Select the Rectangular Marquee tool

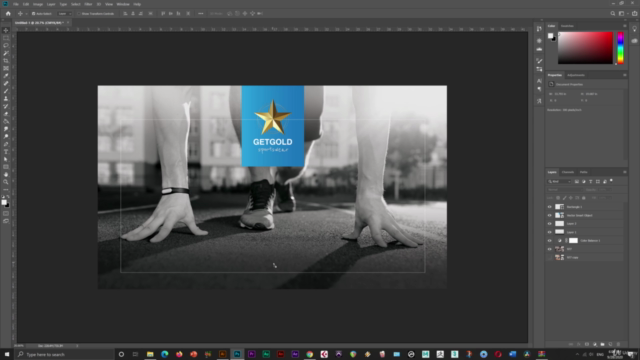pyautogui.click(x=6, y=38)
